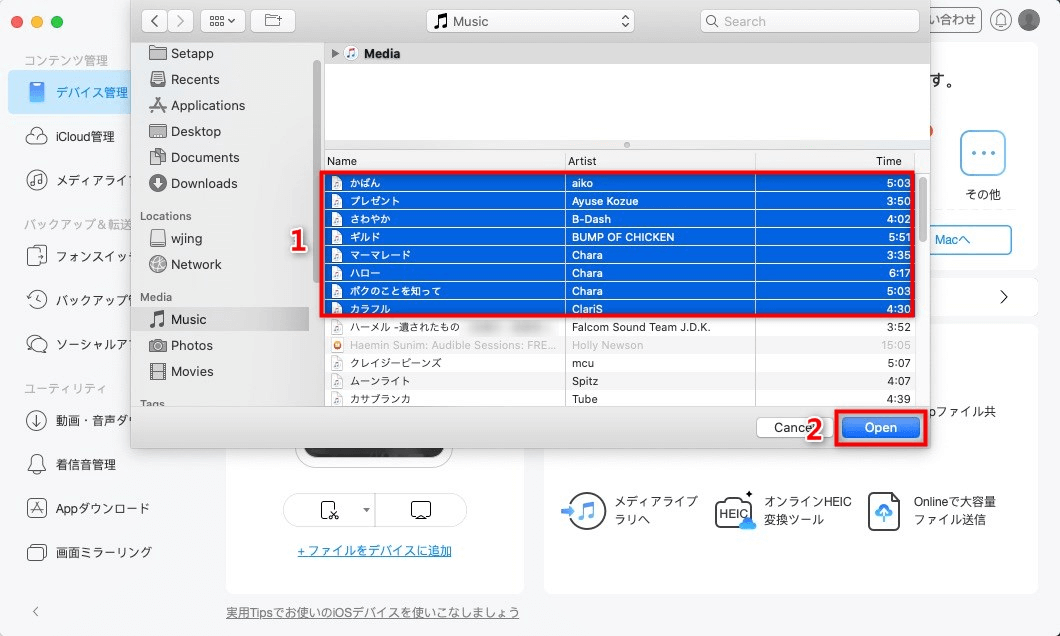The width and height of the screenshot is (1060, 636).
Task: Open the user account avatar
Action: point(1029,20)
